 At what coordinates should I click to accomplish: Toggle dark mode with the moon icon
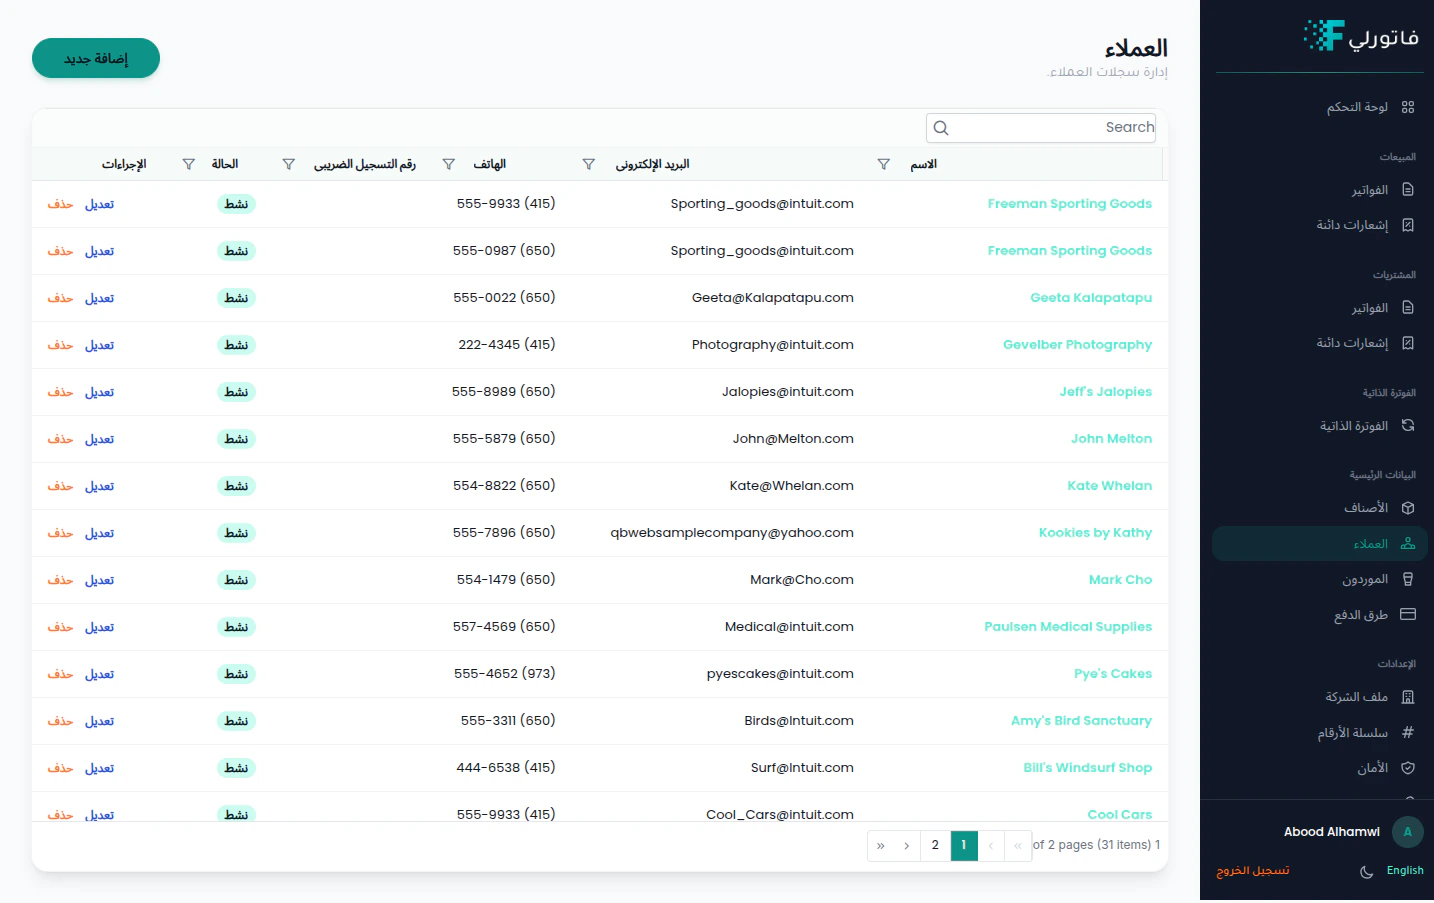click(x=1366, y=872)
